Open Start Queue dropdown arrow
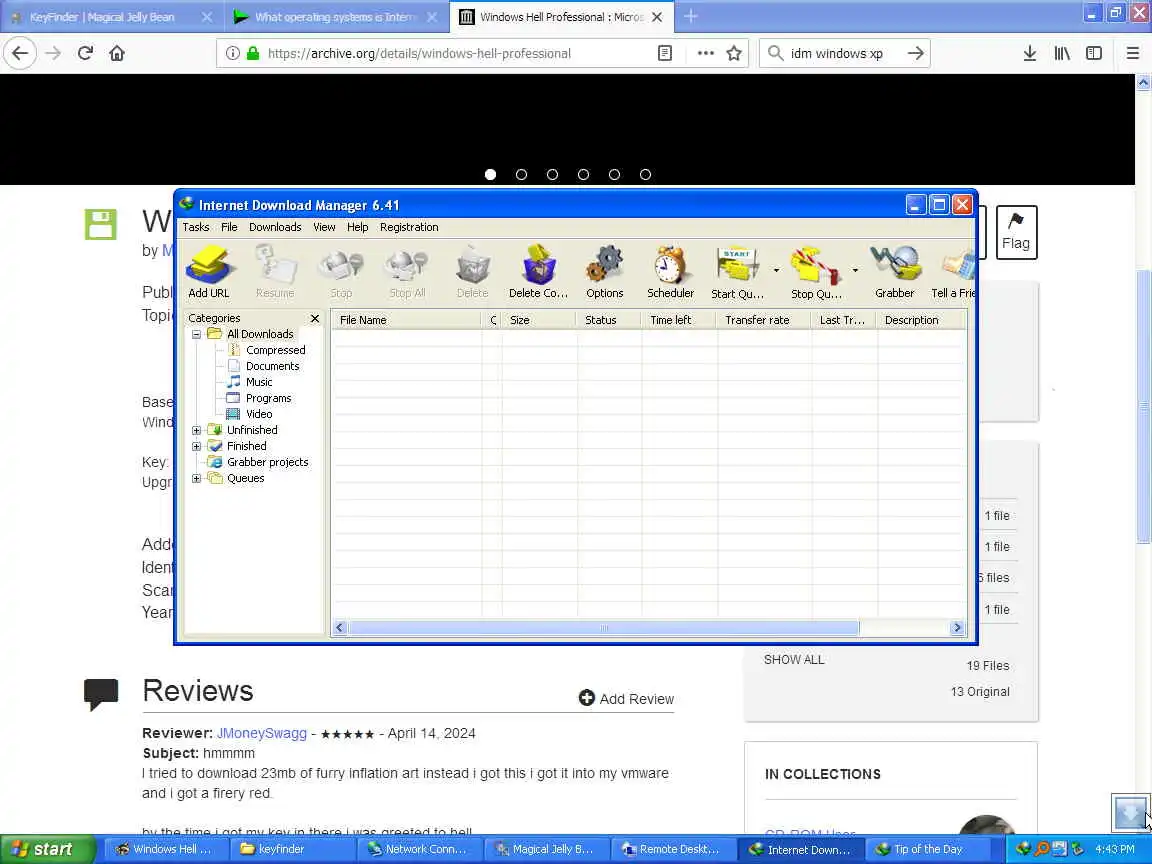The height and width of the screenshot is (864, 1152). pos(777,270)
